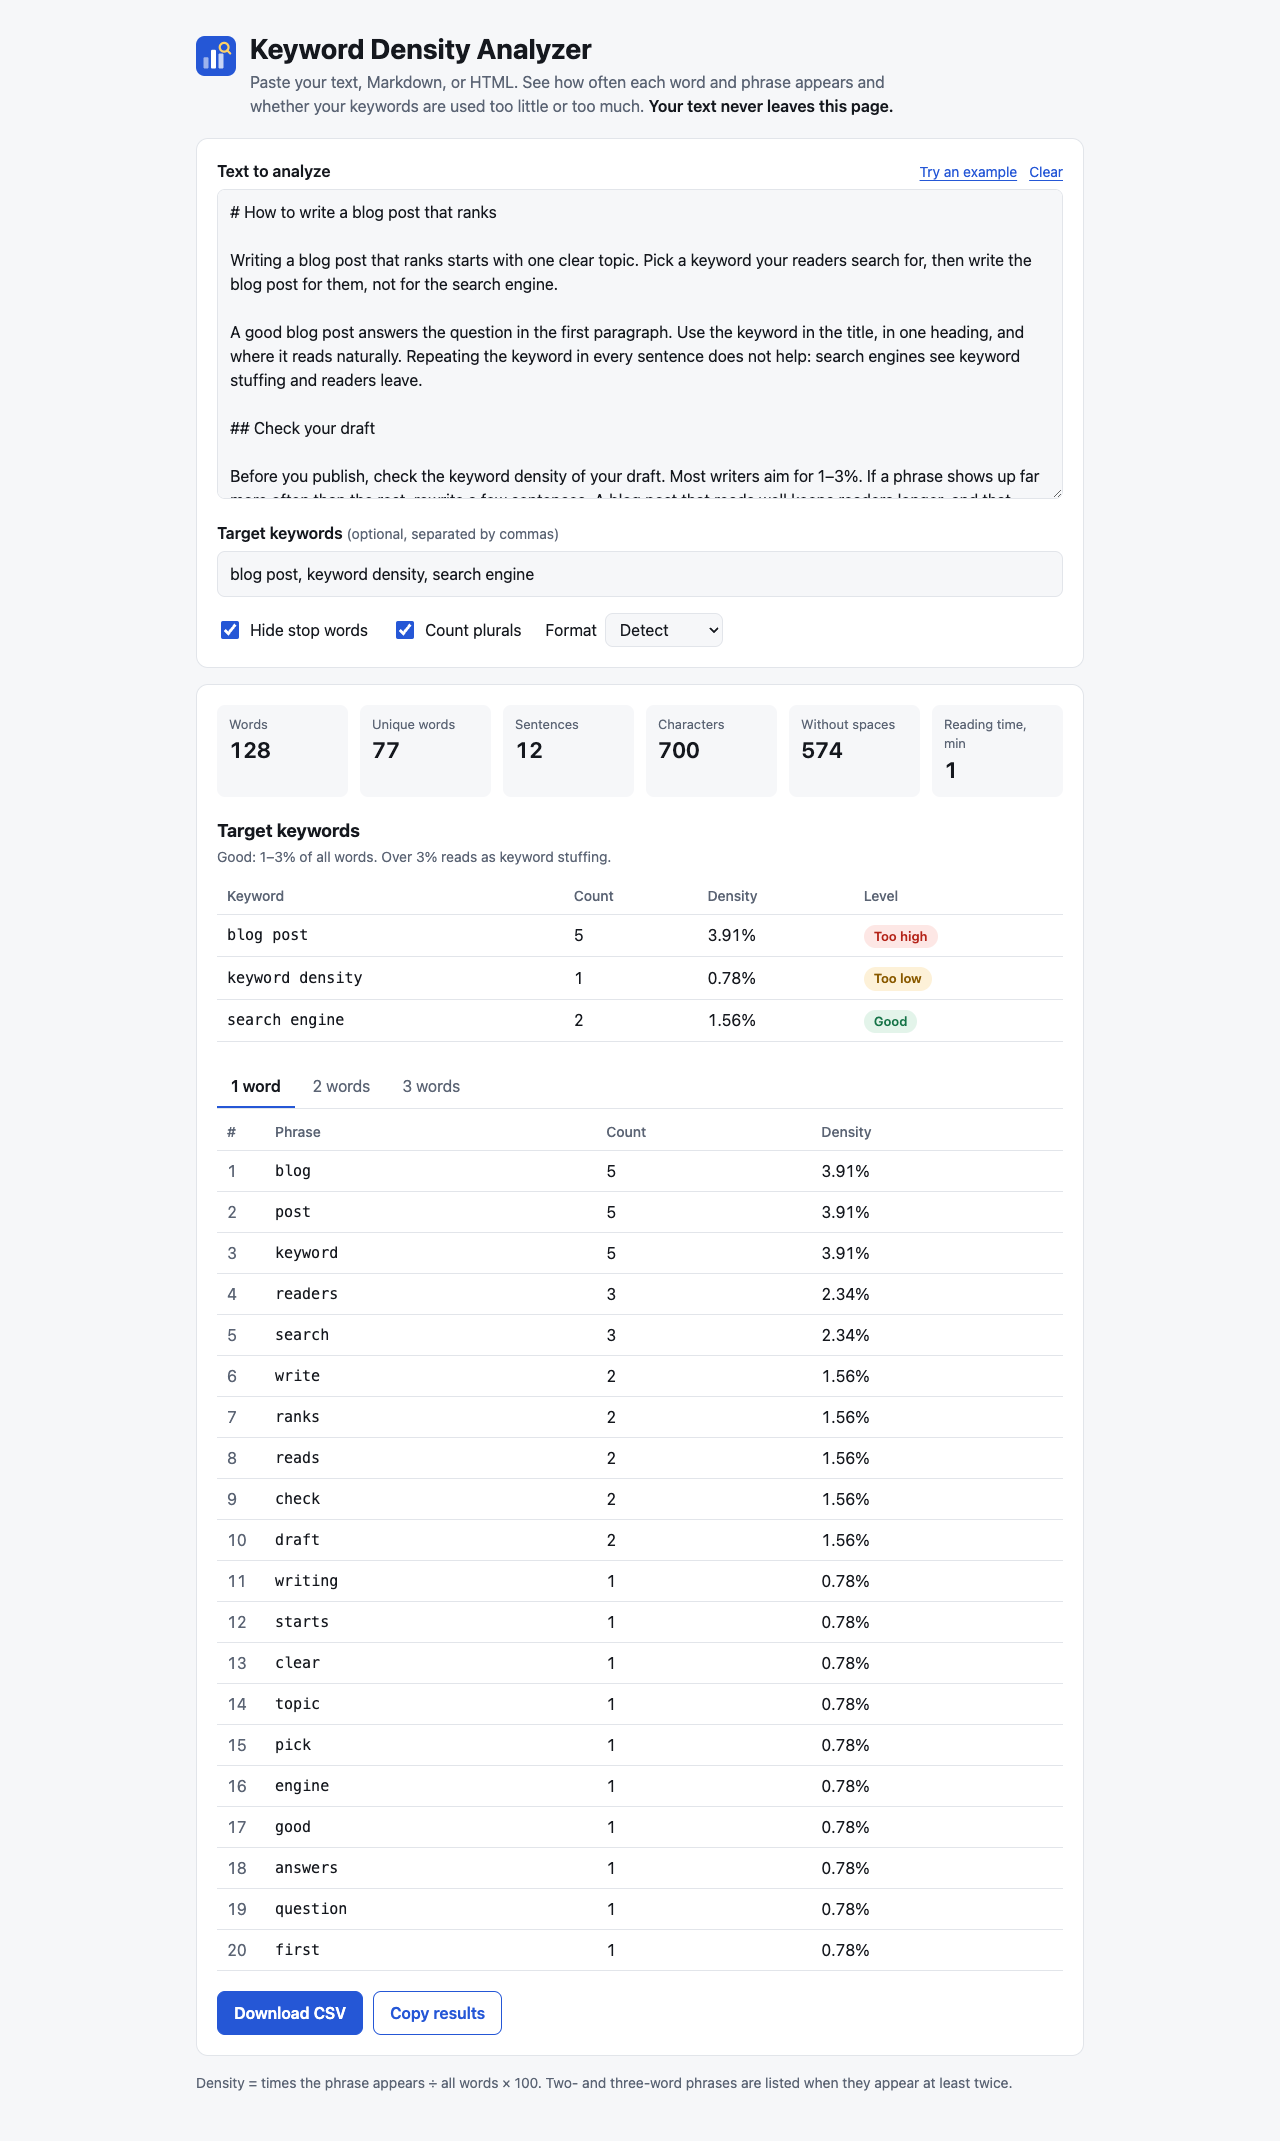Click the Level column header

pyautogui.click(x=881, y=896)
